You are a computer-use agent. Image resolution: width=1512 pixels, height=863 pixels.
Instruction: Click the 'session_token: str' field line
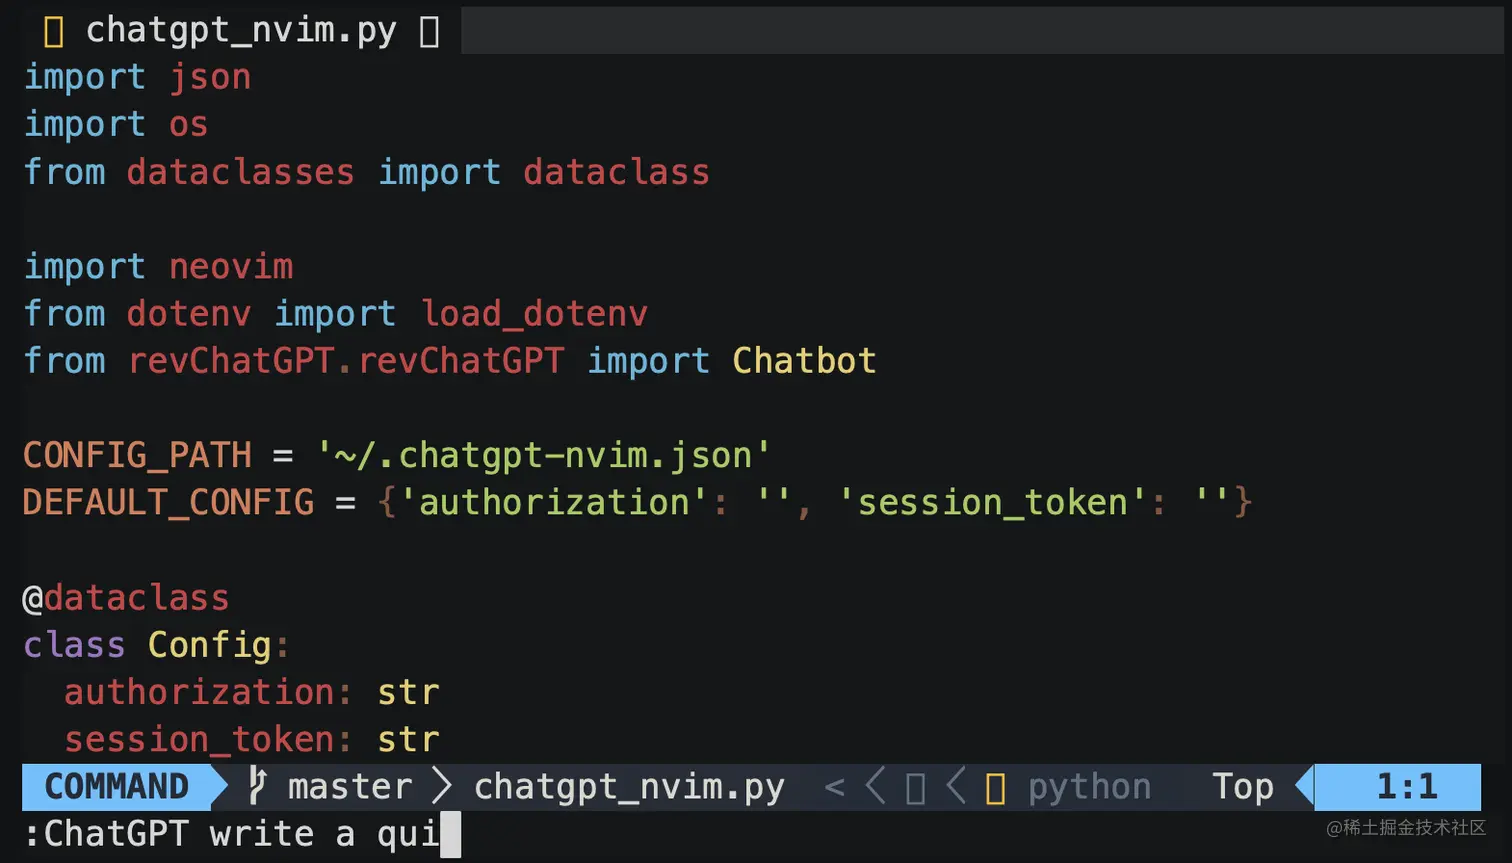[251, 740]
